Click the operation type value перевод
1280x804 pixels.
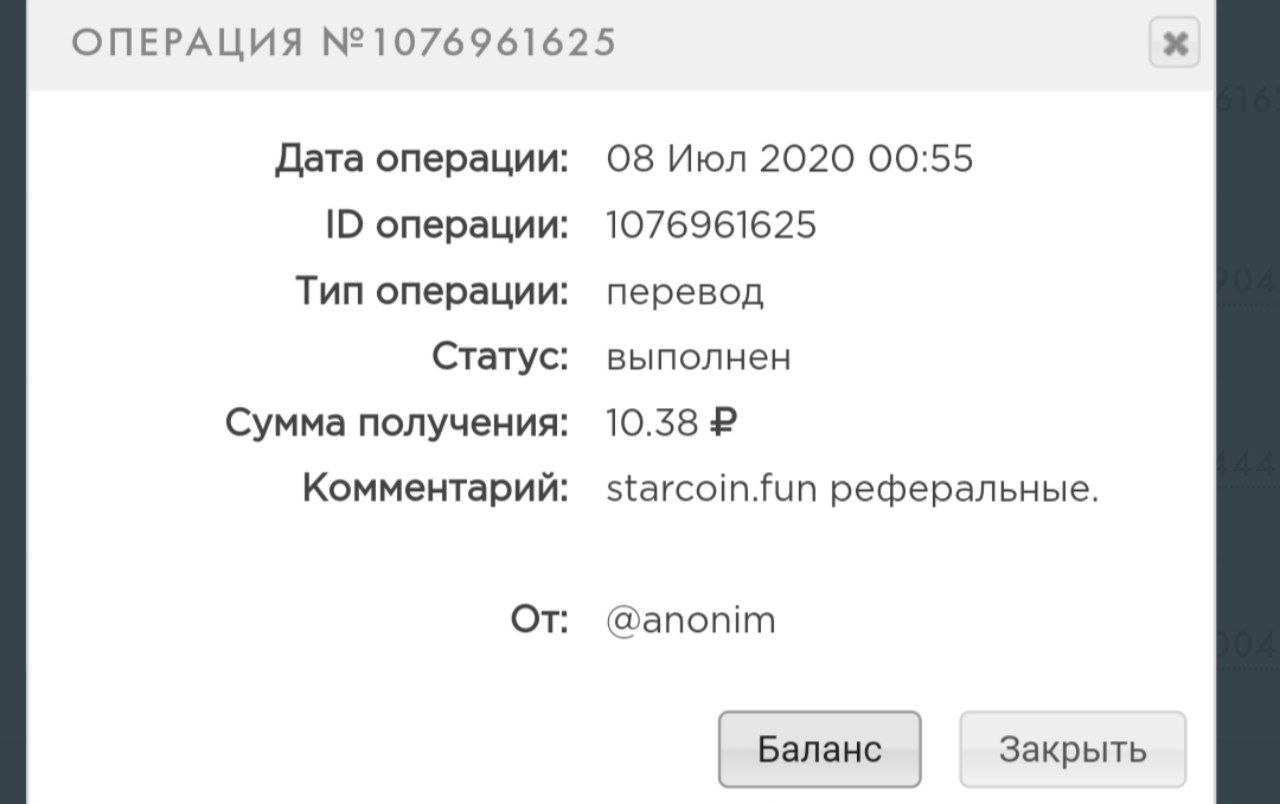pyautogui.click(x=685, y=292)
